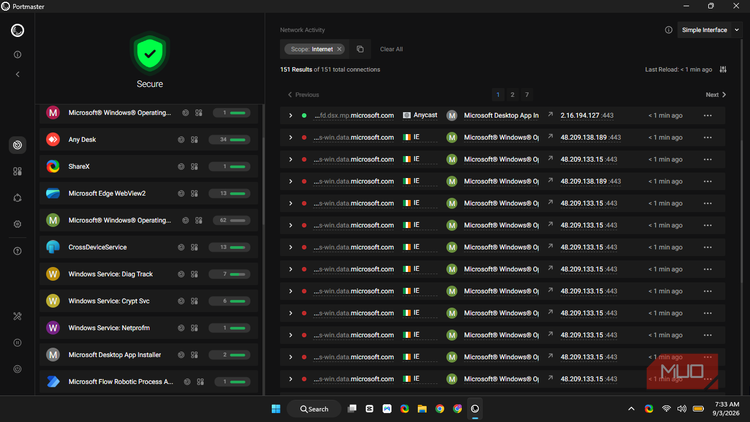Remove the Scope: Internet filter chip
750x422 pixels.
point(339,49)
